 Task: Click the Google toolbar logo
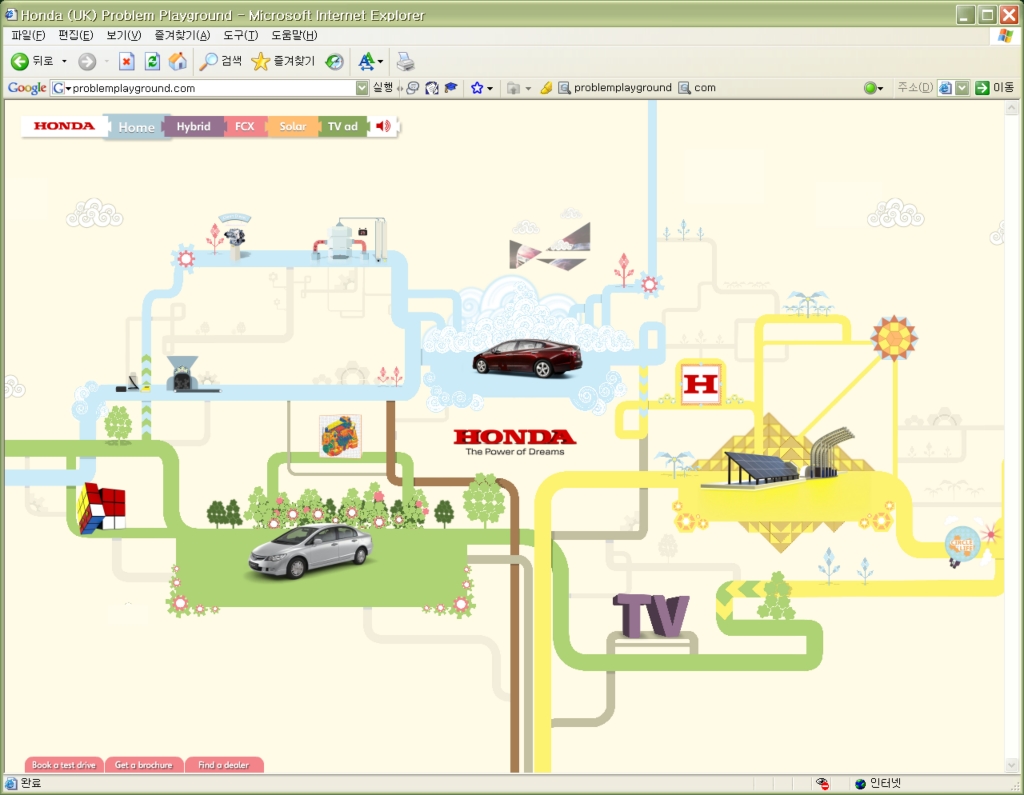point(27,88)
